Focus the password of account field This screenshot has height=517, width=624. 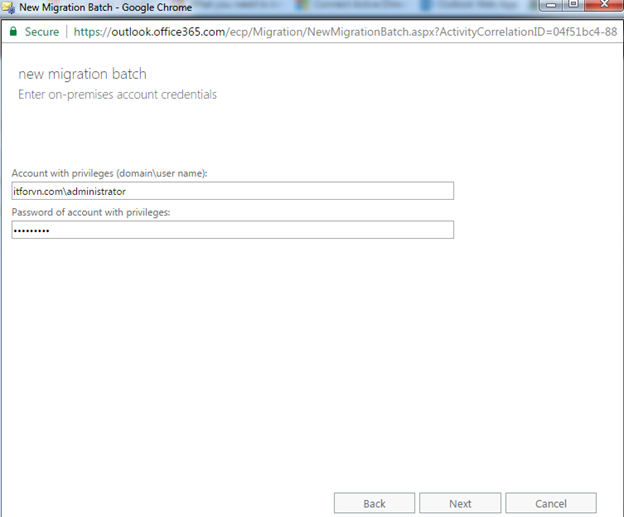tap(232, 230)
